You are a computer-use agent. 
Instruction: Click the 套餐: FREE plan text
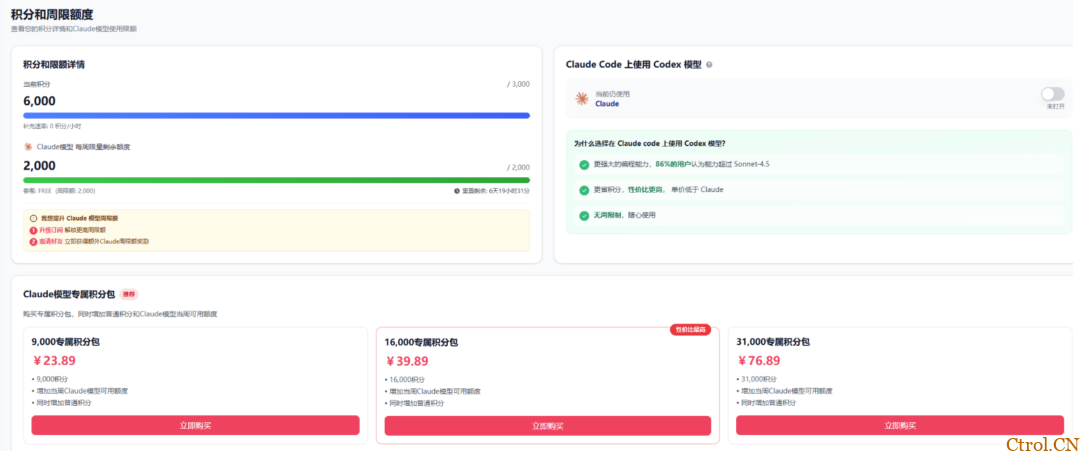click(x=59, y=191)
